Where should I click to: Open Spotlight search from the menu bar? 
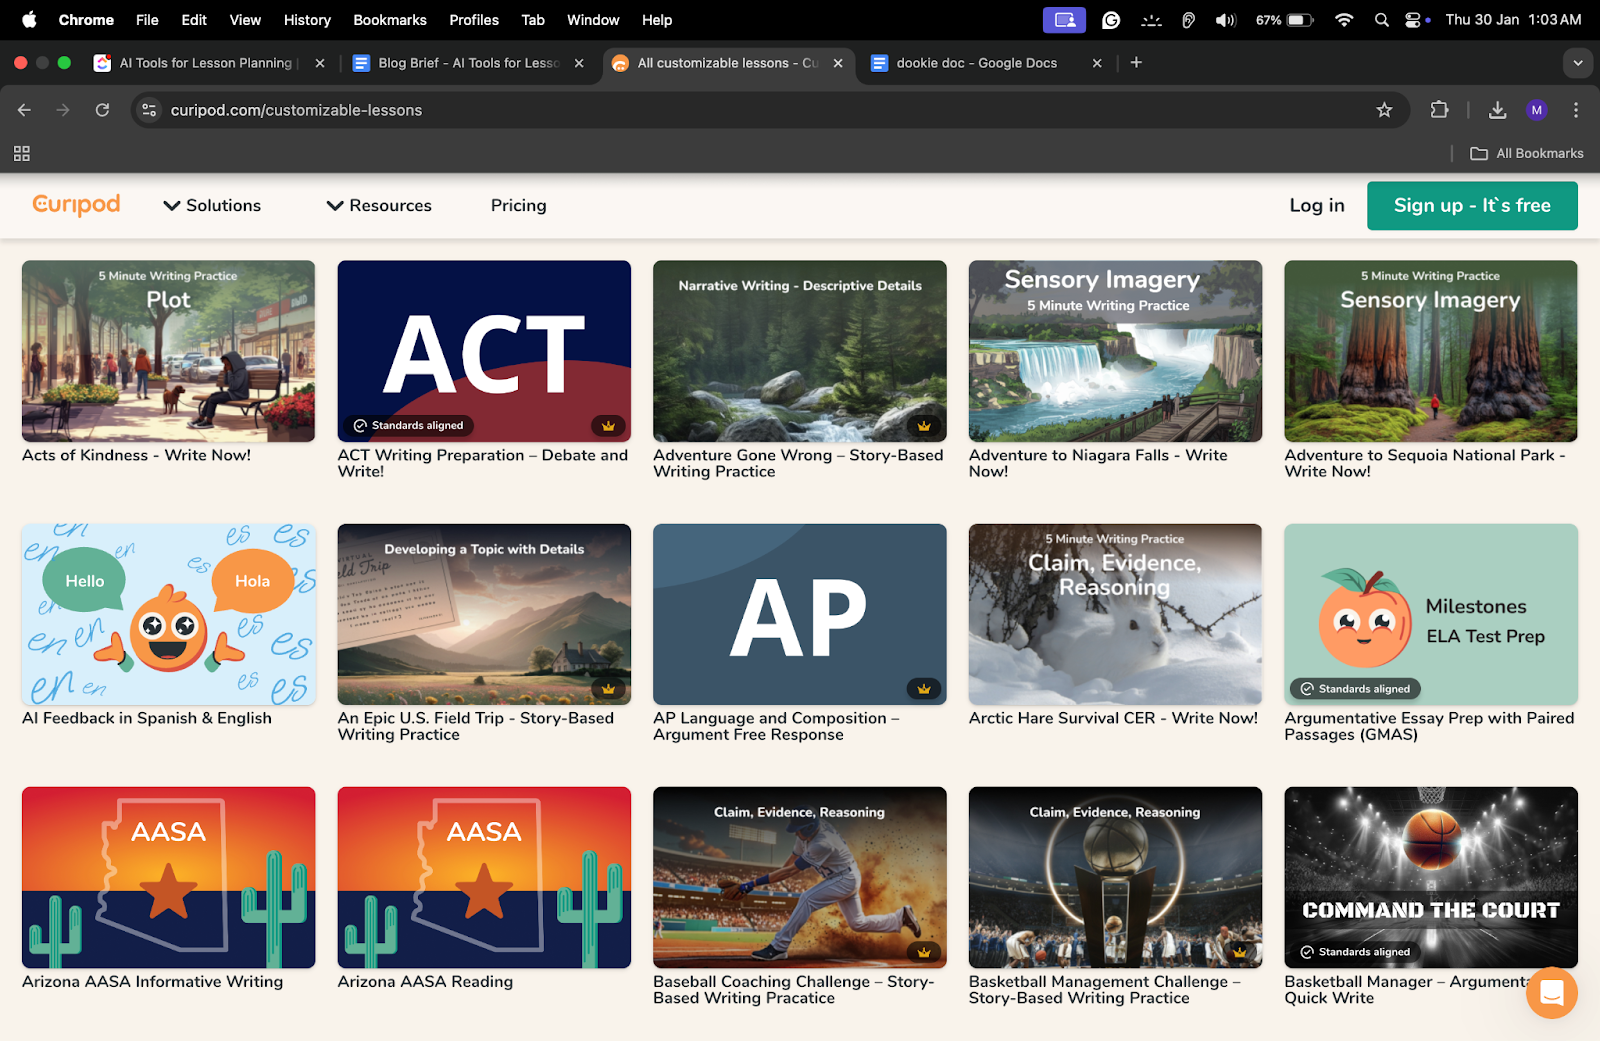coord(1381,19)
